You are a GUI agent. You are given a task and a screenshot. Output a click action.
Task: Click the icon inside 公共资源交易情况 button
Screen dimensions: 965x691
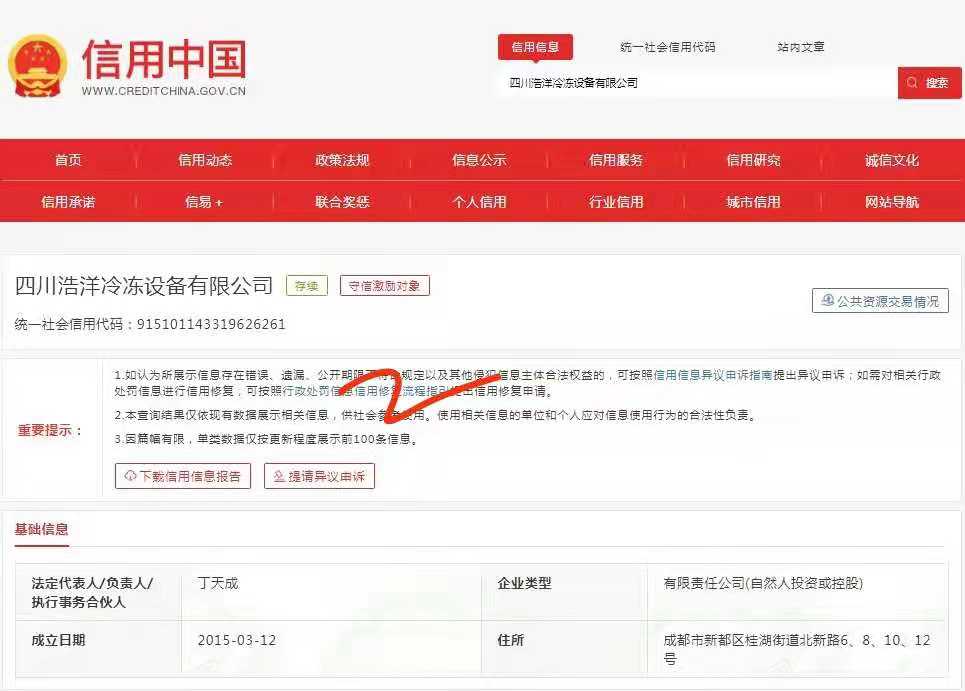(828, 300)
